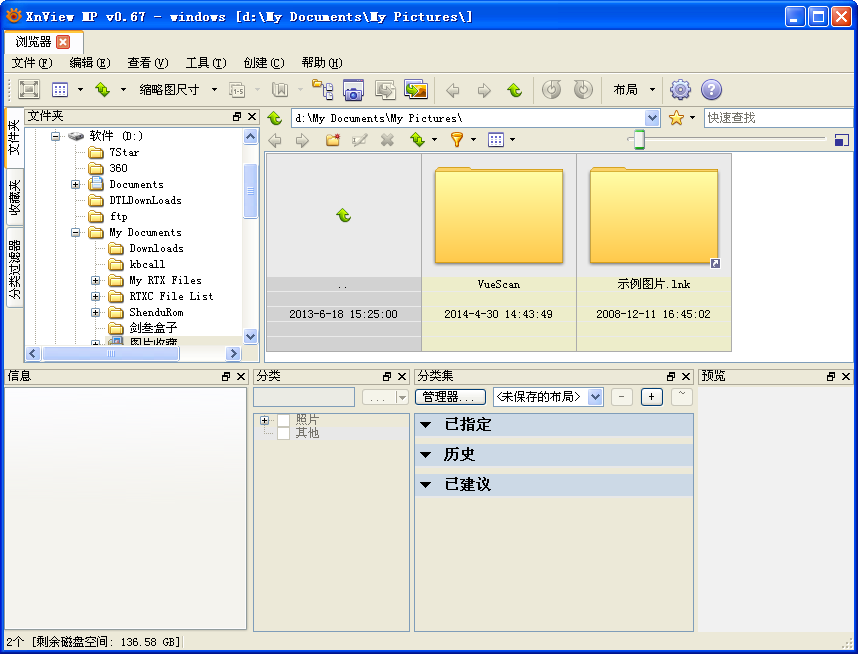Expand the Documents tree node

pos(76,184)
